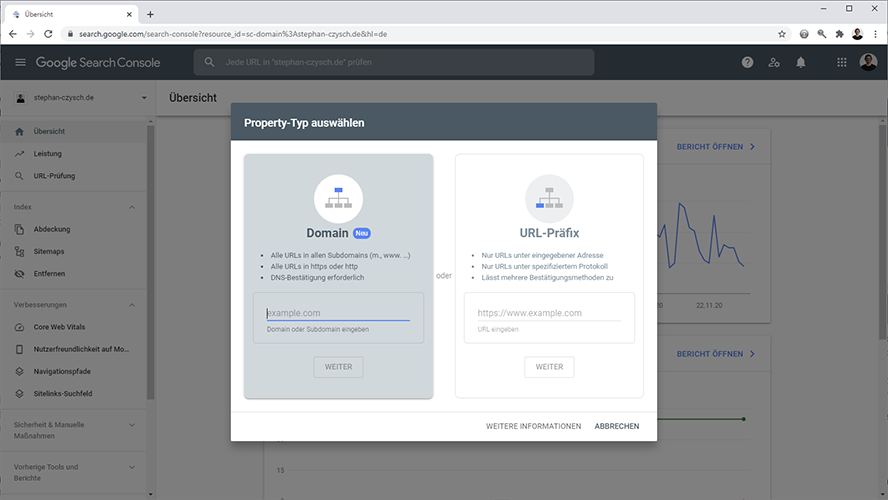The height and width of the screenshot is (500, 888).
Task: Open the Abdeckung report
Action: click(x=73, y=229)
